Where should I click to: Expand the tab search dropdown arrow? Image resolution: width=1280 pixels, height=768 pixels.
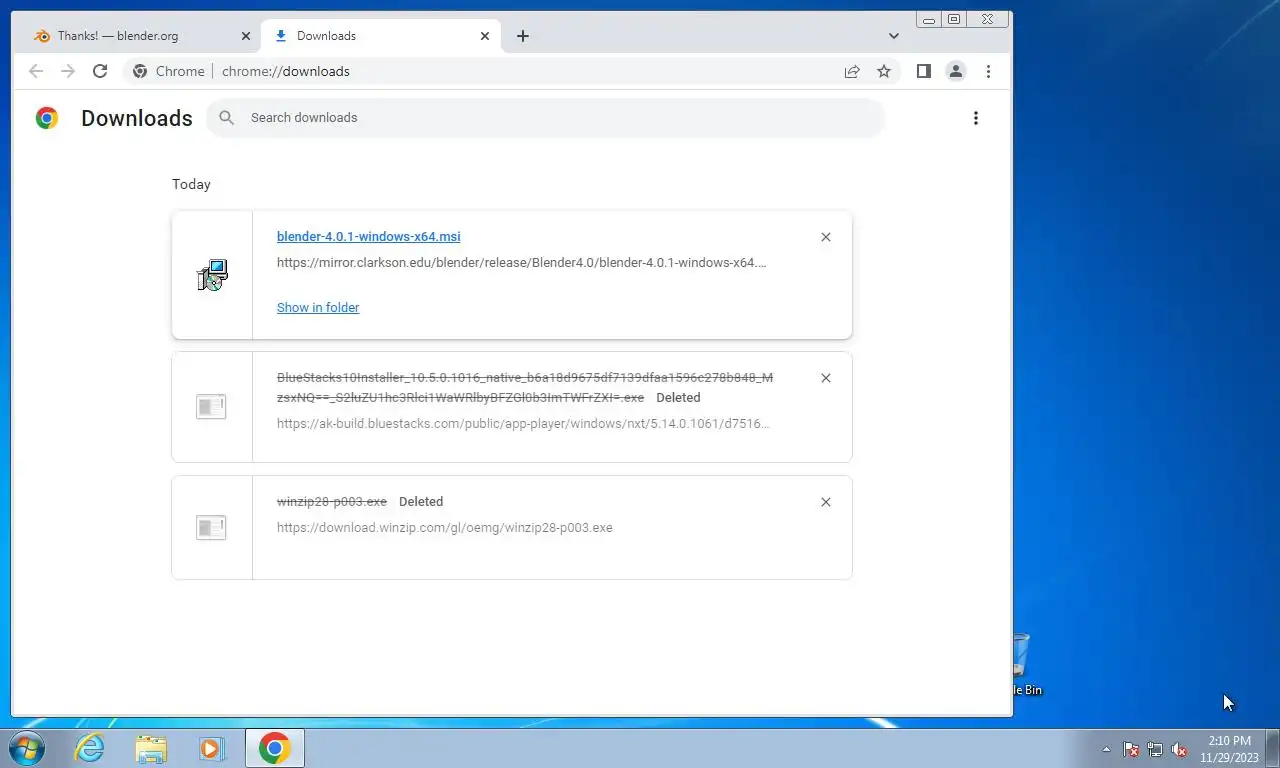coord(894,36)
